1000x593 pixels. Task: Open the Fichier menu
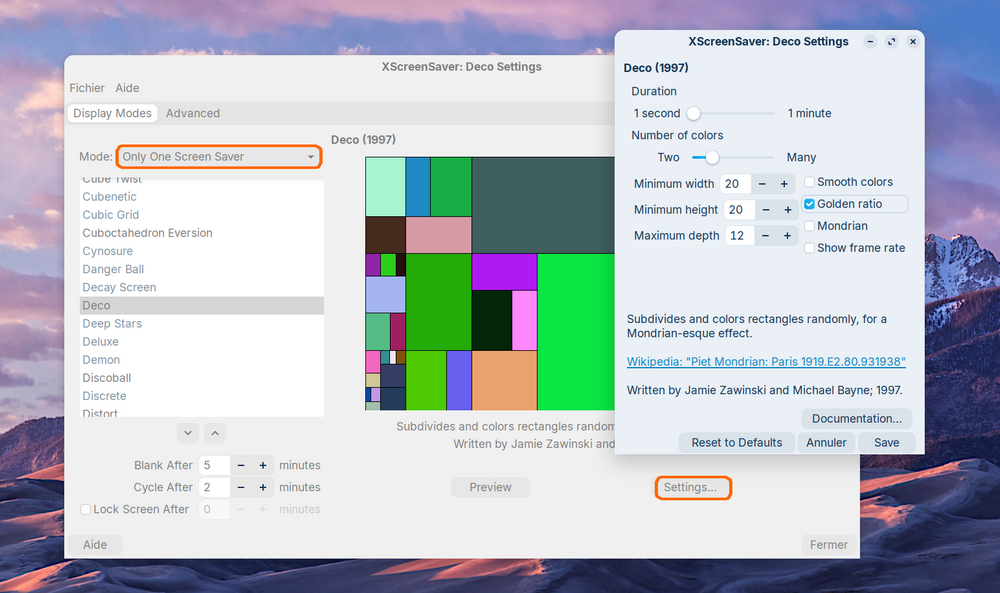pyautogui.click(x=87, y=88)
